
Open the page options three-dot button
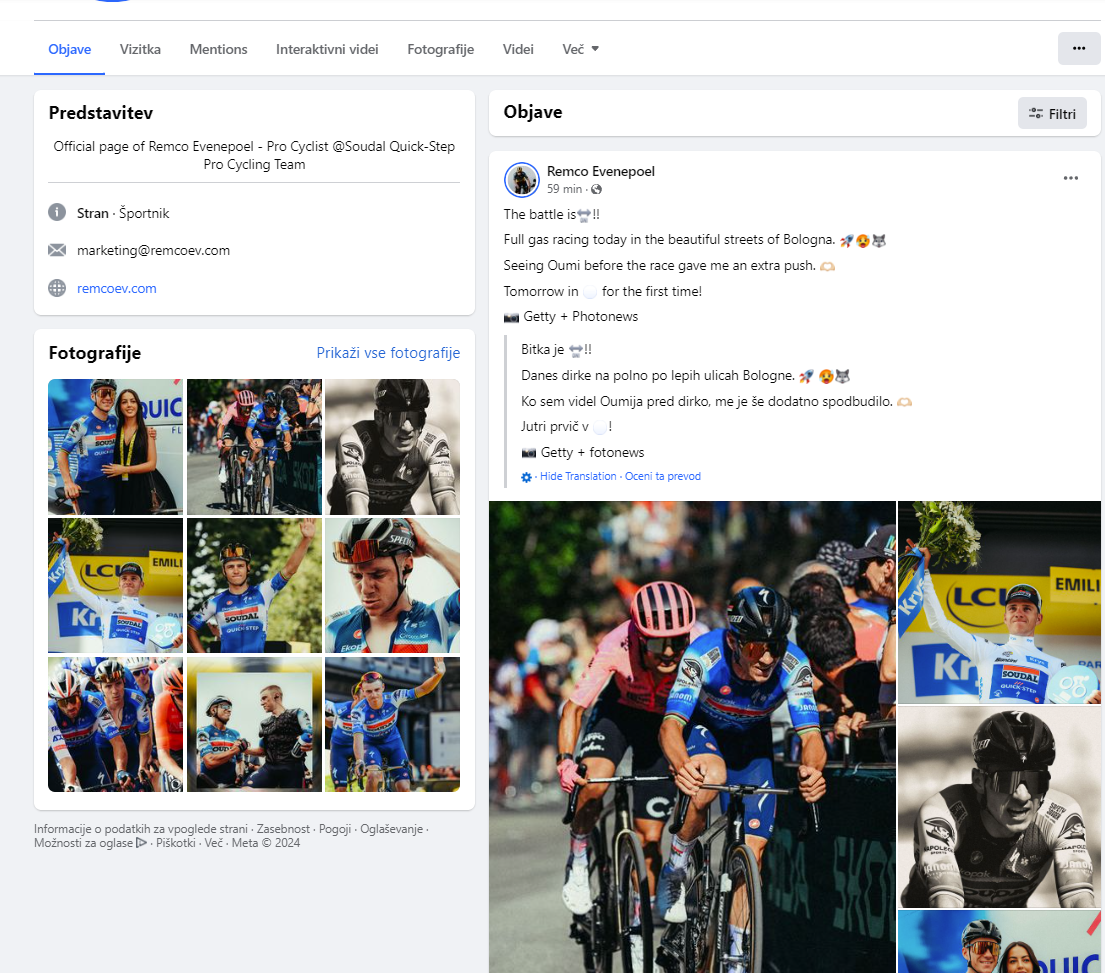(x=1078, y=48)
